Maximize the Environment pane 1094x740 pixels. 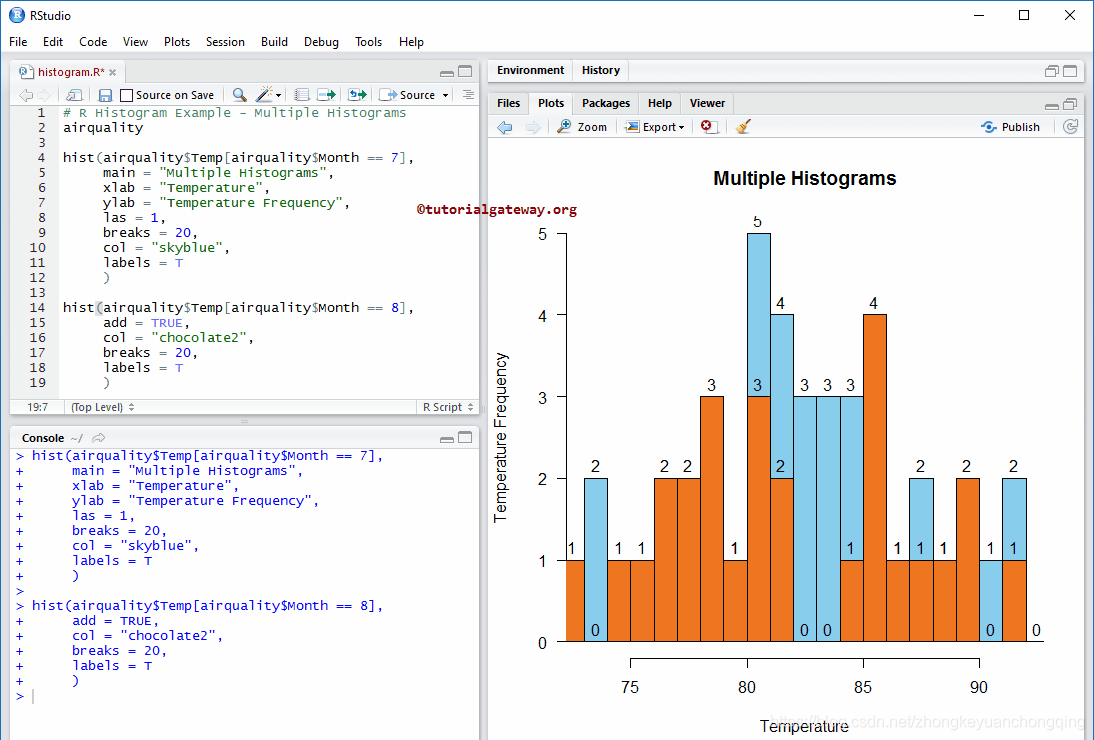click(x=1070, y=70)
